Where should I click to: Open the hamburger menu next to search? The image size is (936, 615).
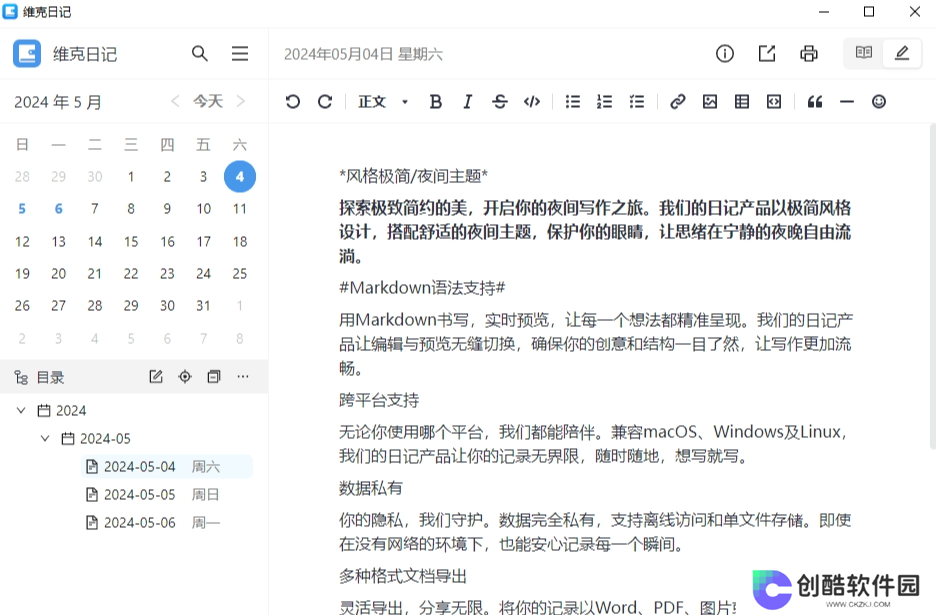point(240,54)
